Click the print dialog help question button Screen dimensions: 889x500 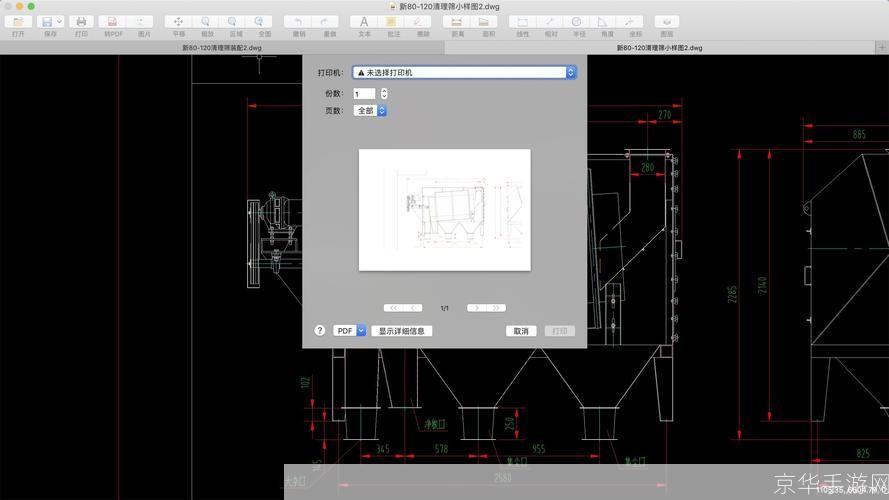[x=320, y=330]
